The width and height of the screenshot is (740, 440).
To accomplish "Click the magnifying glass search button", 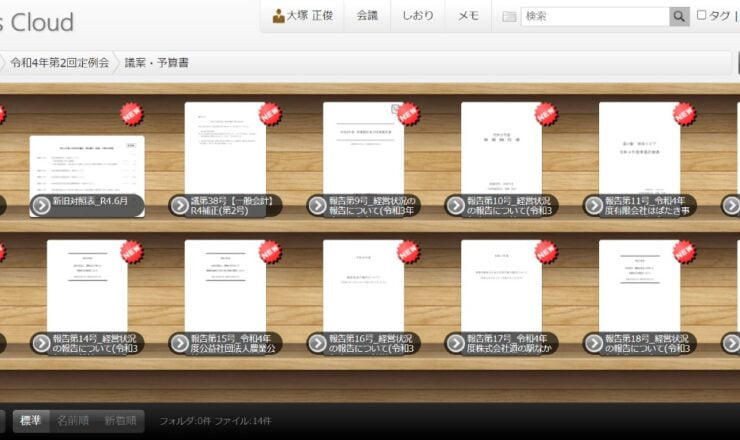I will point(679,16).
